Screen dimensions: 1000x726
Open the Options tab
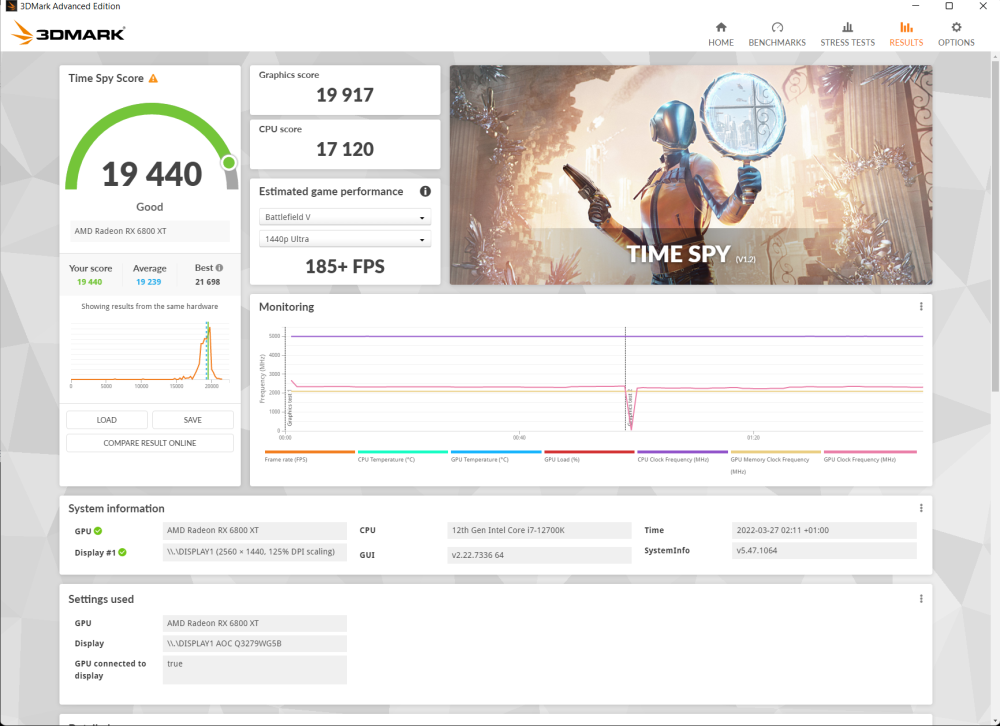[955, 34]
